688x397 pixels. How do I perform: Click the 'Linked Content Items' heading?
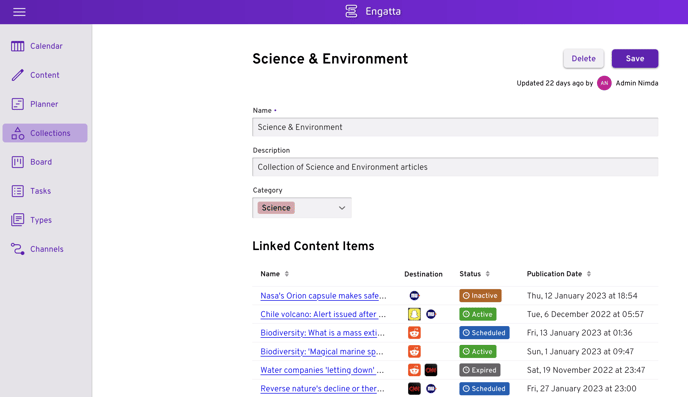click(x=313, y=246)
